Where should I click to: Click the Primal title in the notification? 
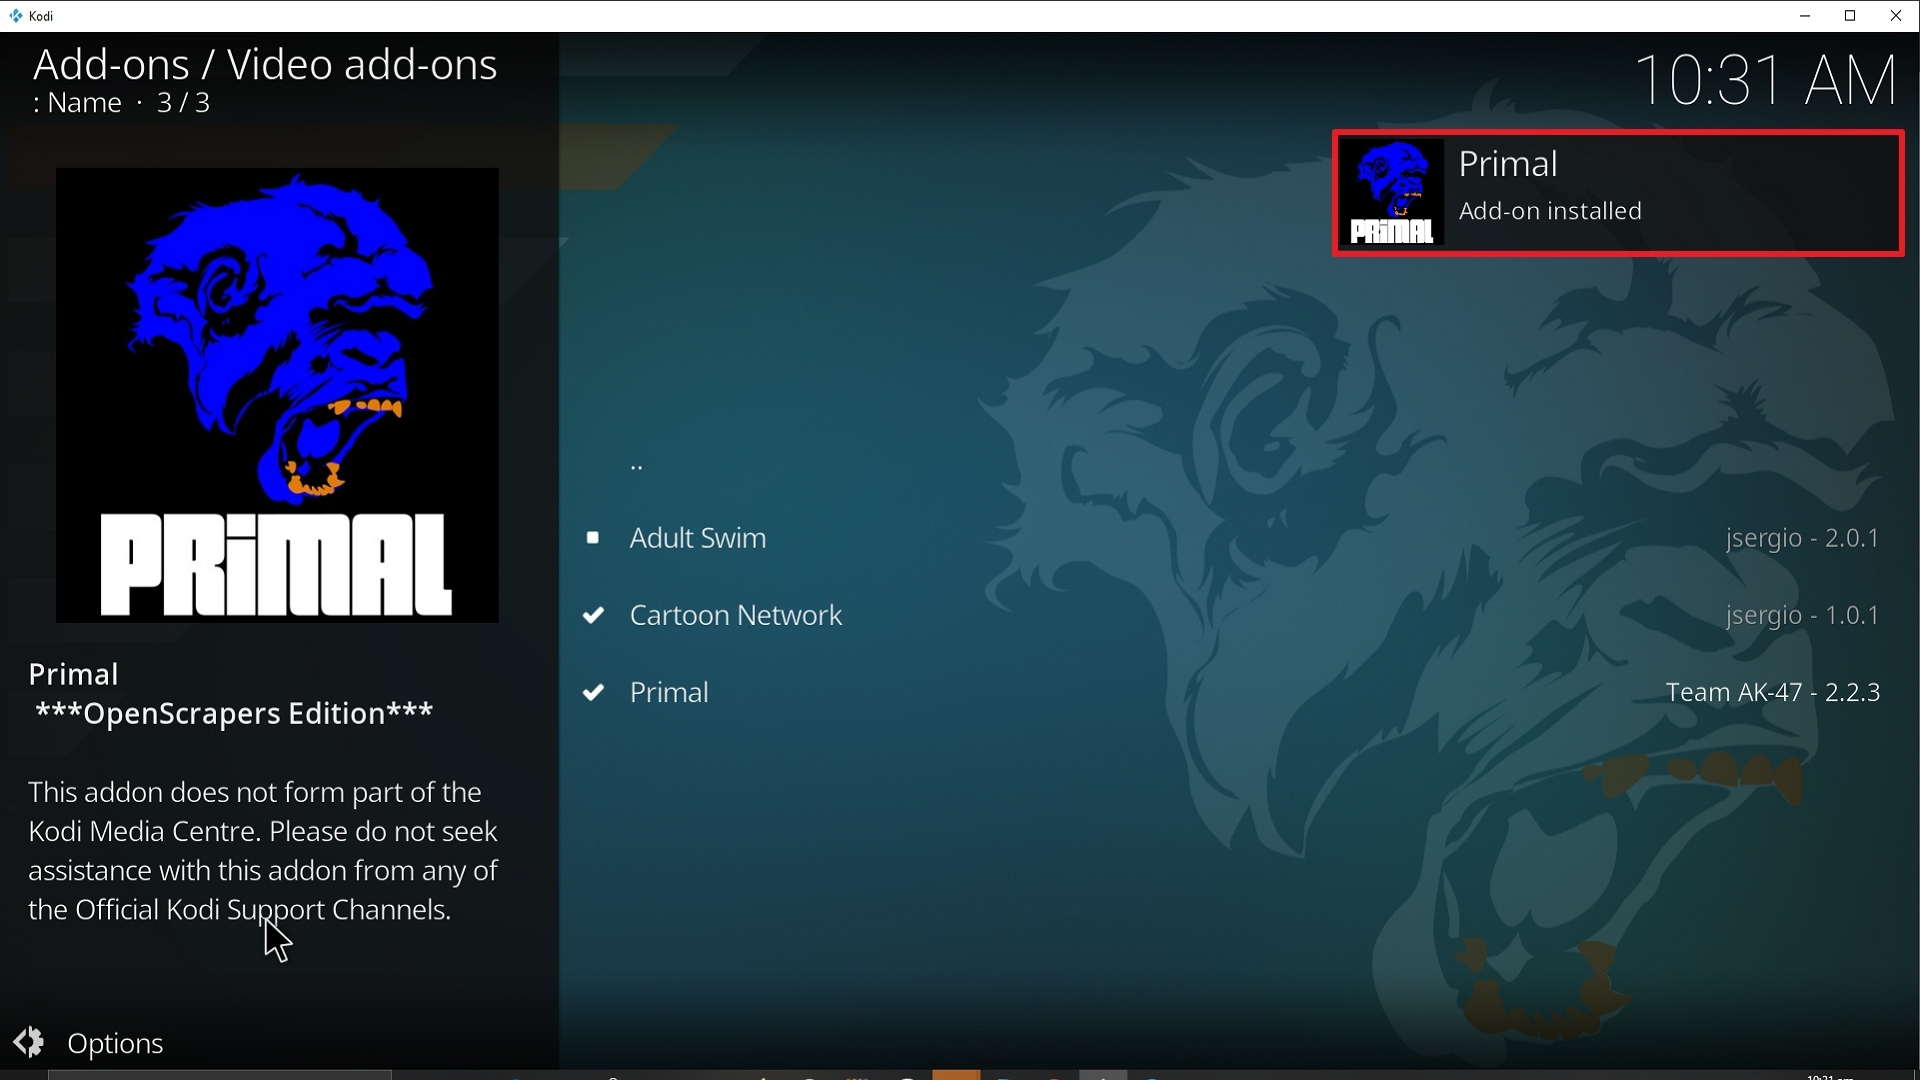point(1508,164)
